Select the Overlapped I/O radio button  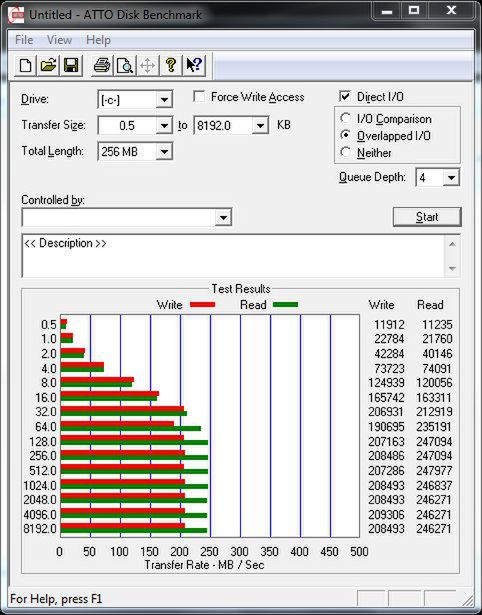(x=346, y=135)
